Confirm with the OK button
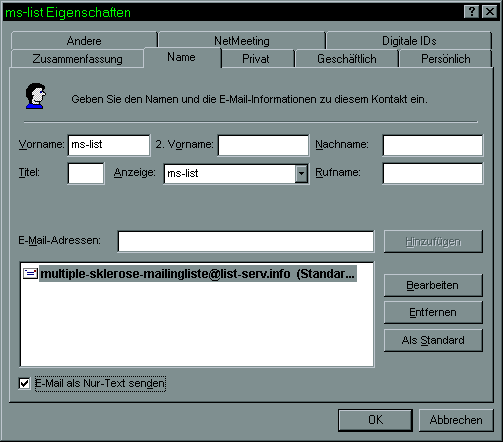 [375, 420]
